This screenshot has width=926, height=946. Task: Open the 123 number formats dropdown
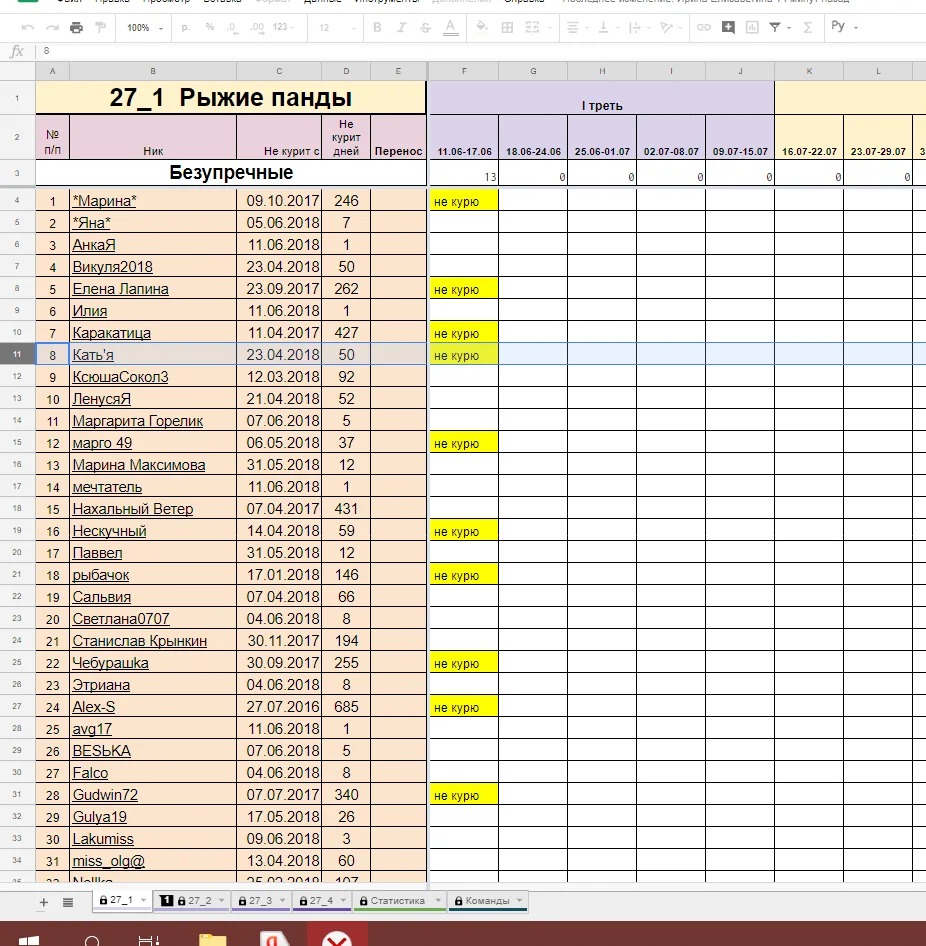284,28
